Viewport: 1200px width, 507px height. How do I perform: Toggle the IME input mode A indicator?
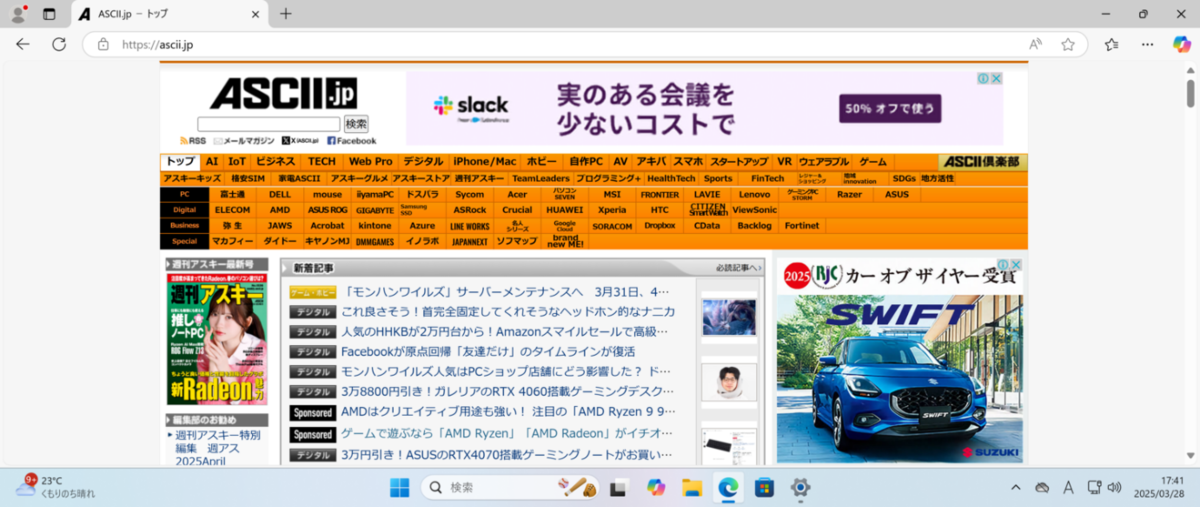[x=1068, y=488]
